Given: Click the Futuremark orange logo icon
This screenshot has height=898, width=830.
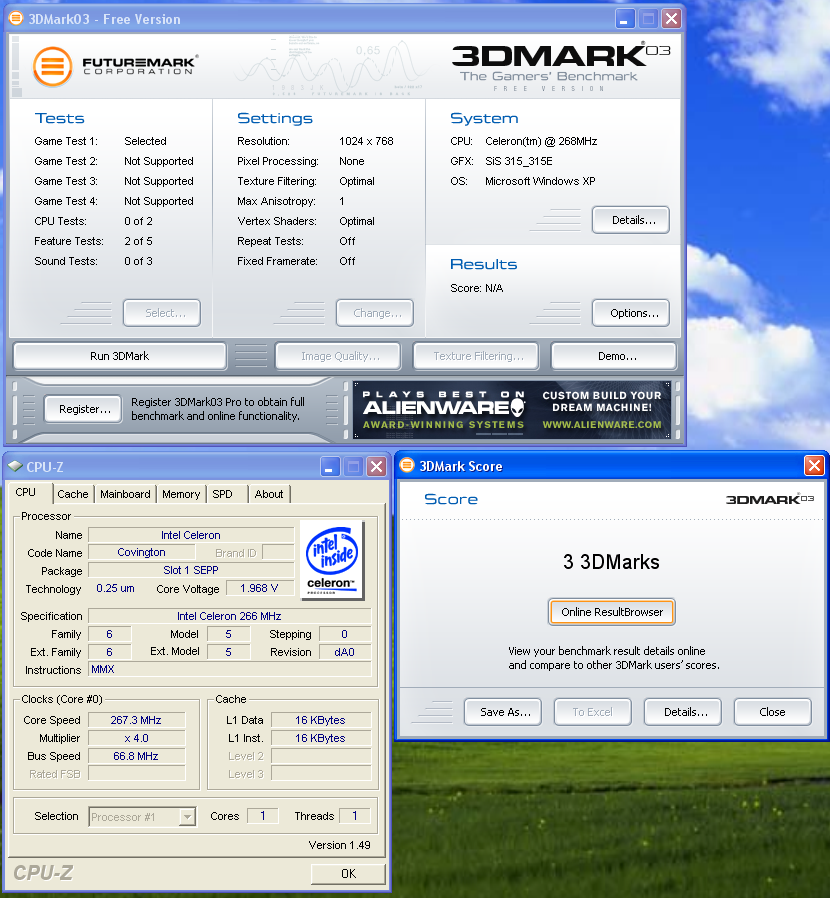Looking at the screenshot, I should 53,66.
